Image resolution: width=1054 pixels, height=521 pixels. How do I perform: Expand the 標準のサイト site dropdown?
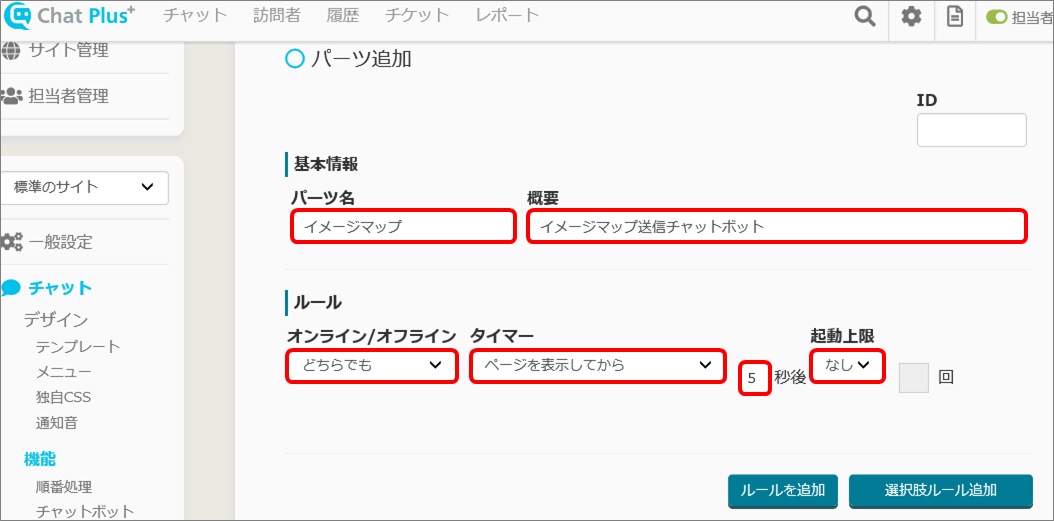[x=85, y=188]
